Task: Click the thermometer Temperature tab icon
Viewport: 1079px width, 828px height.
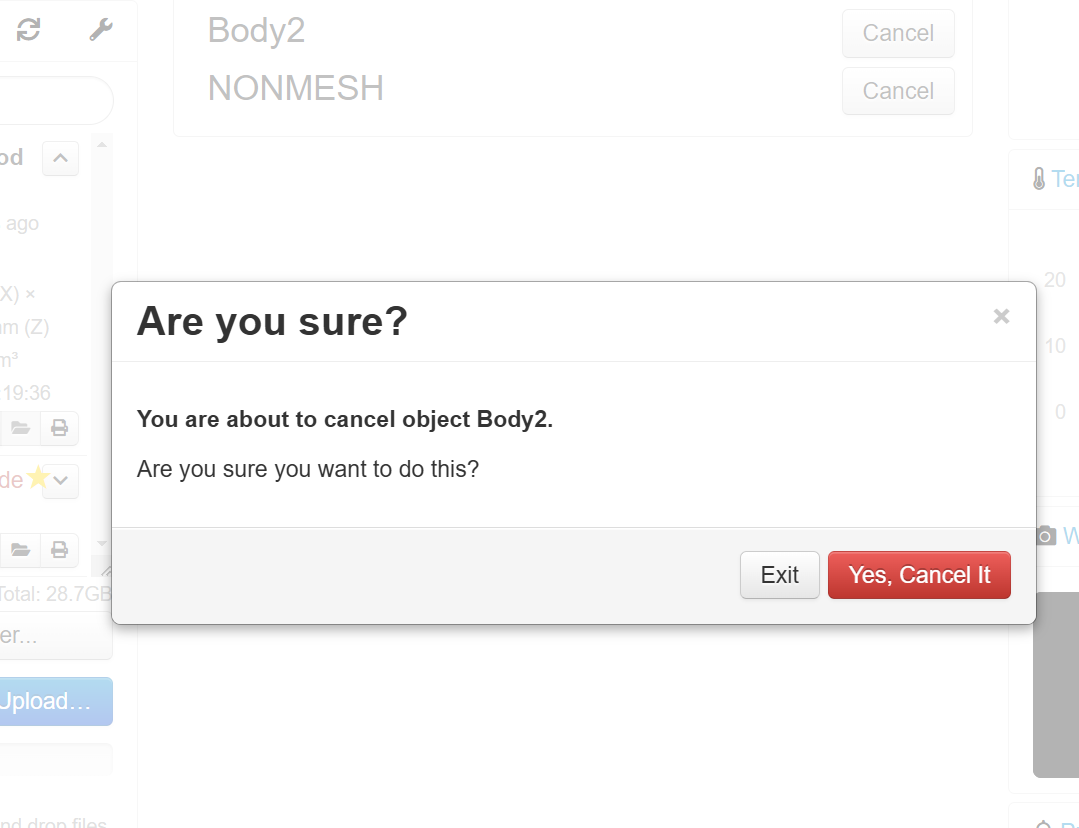Action: point(1039,179)
